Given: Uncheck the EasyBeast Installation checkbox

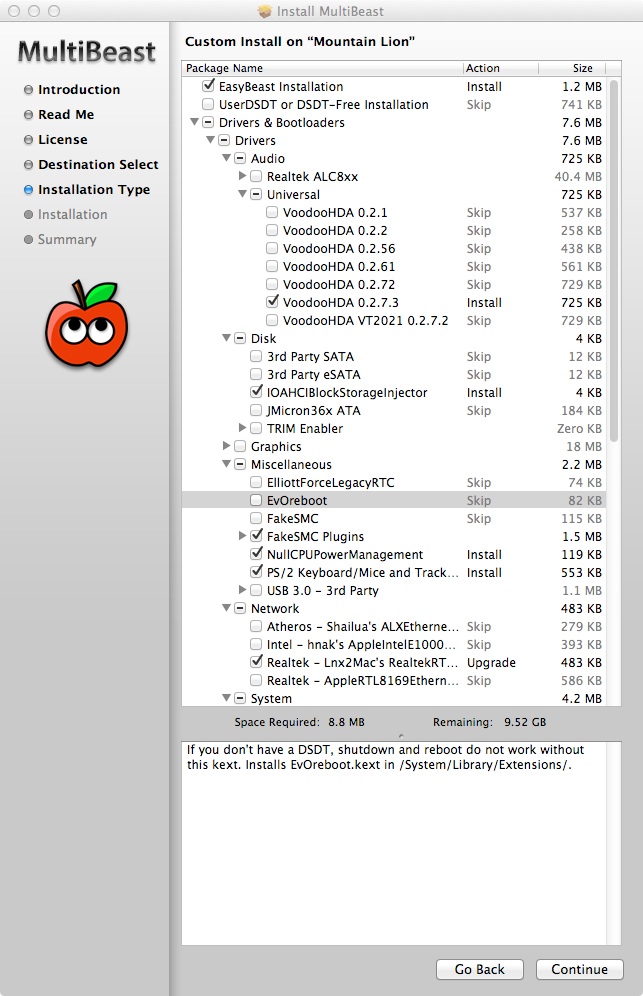Looking at the screenshot, I should click(208, 85).
